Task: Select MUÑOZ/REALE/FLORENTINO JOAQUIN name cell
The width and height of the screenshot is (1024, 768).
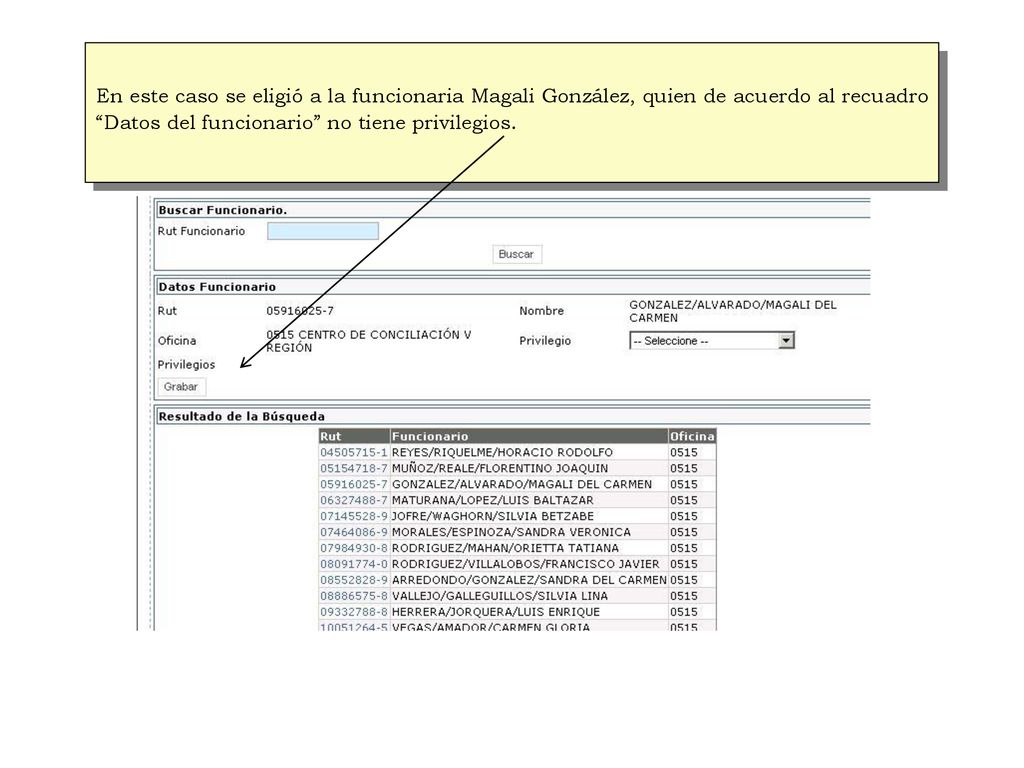Action: [x=529, y=468]
